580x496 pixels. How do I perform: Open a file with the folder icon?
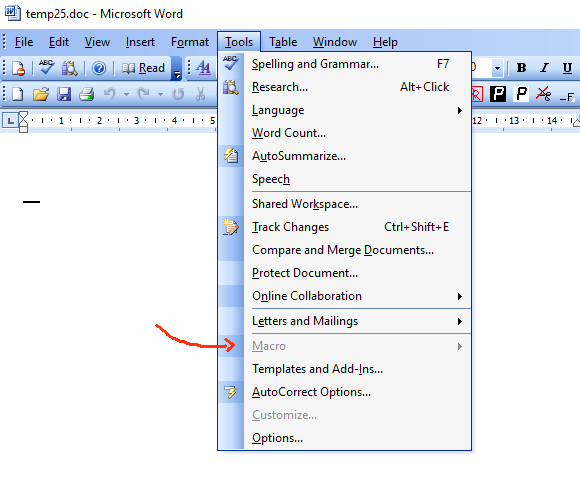(x=41, y=94)
